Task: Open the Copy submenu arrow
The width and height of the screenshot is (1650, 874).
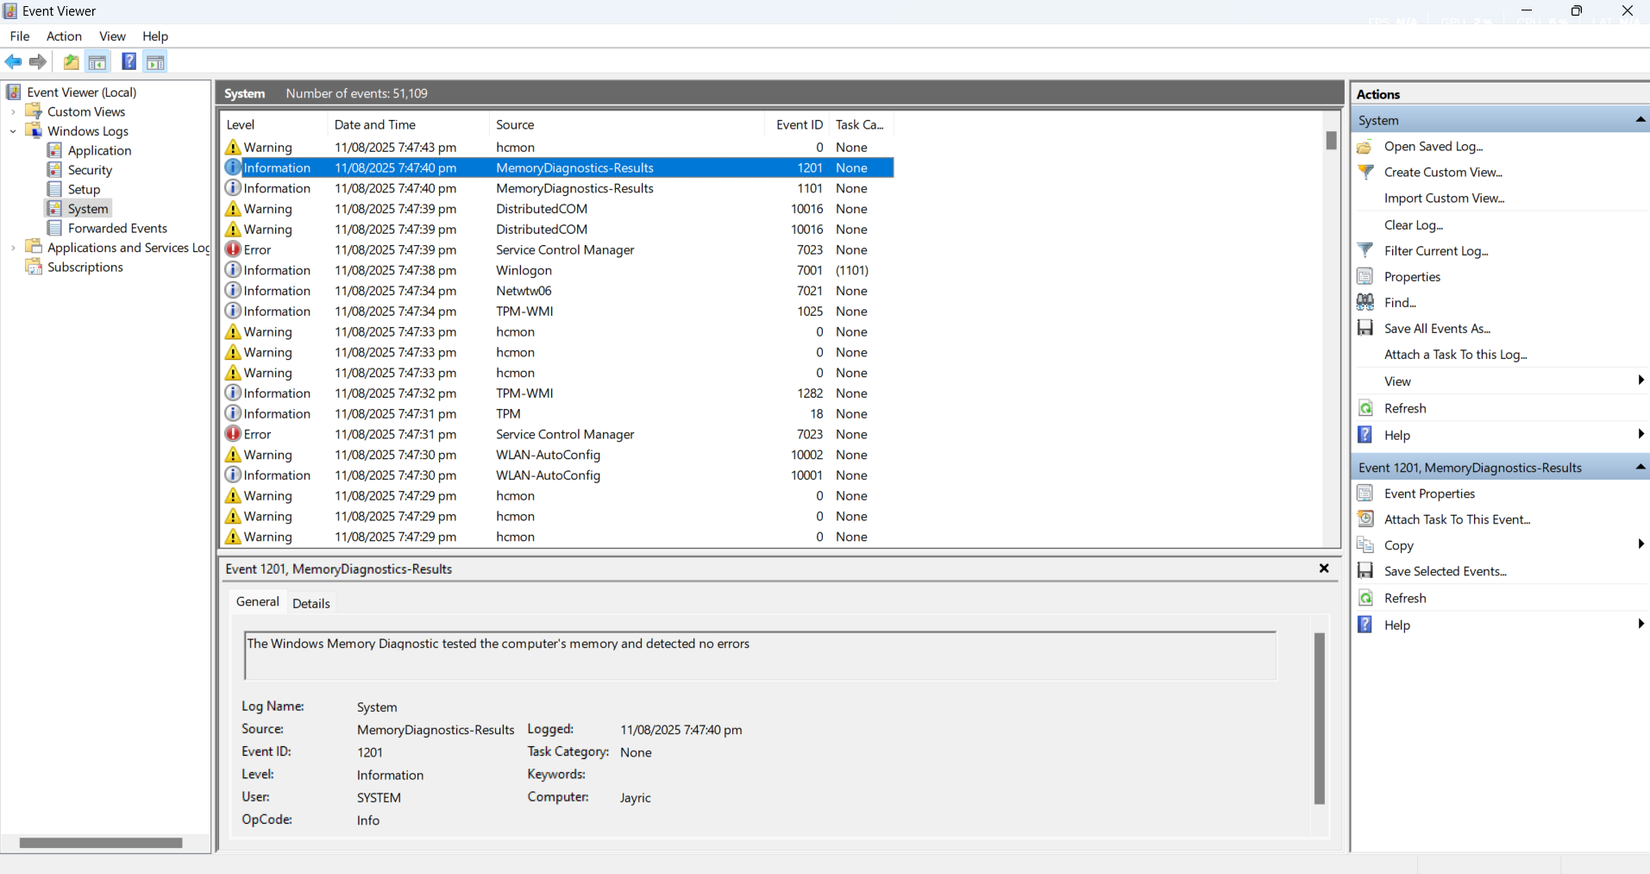Action: pos(1640,545)
